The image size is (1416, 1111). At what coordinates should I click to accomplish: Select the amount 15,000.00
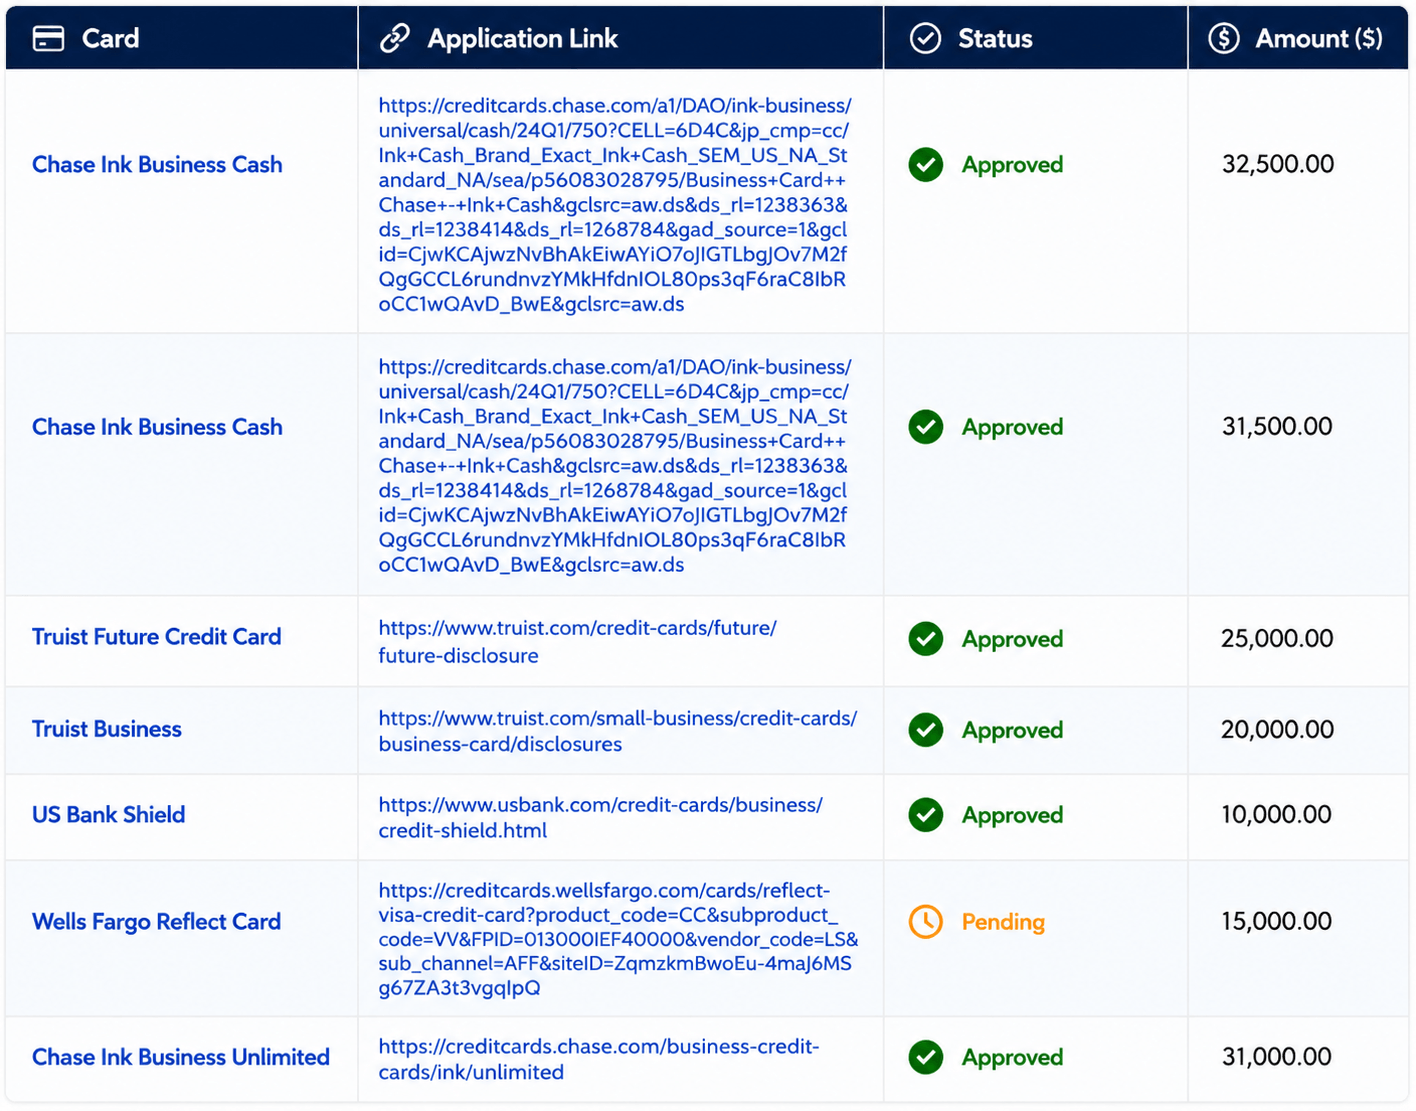1276,921
